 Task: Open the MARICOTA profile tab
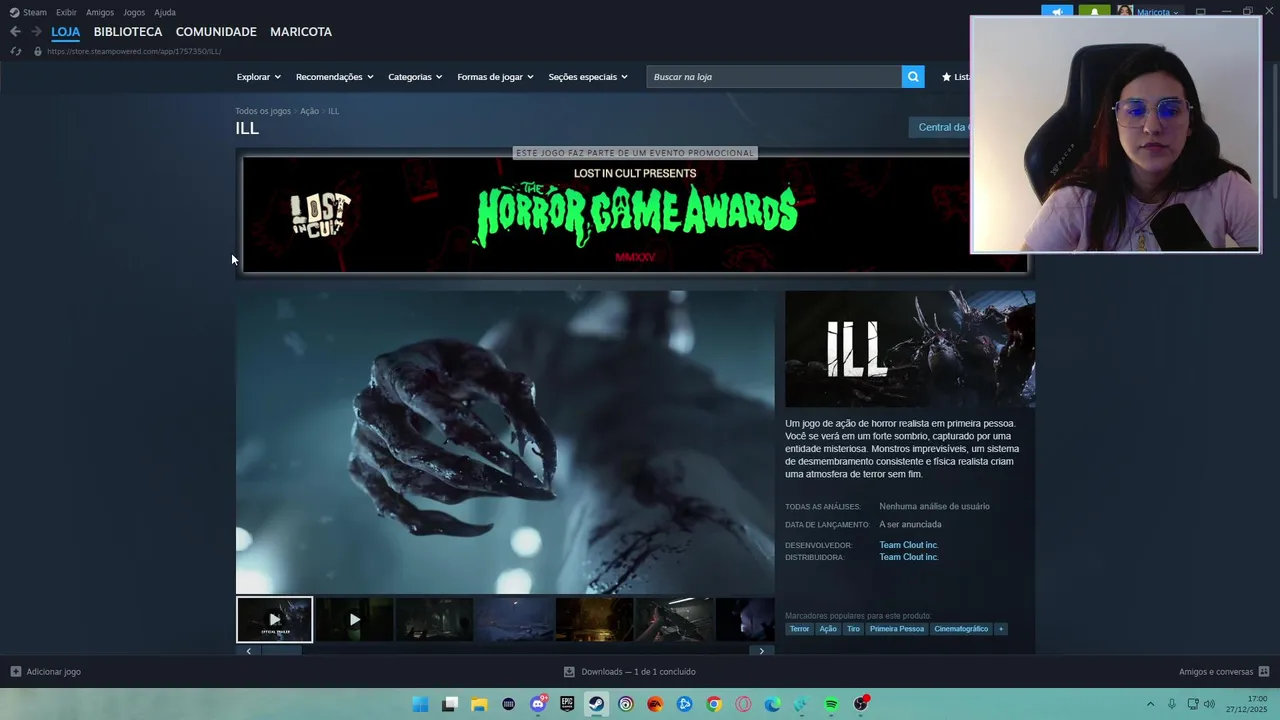click(301, 32)
